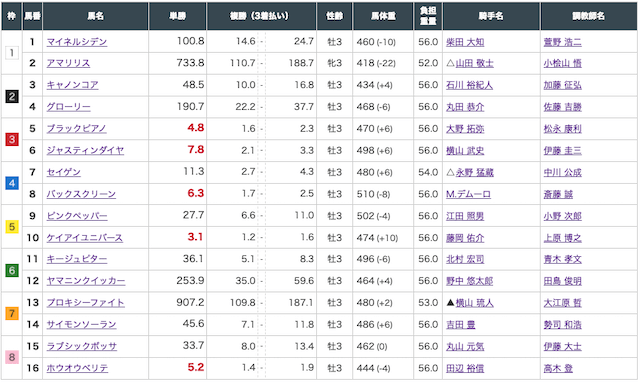Open trainer link 伊藤 大士

pyautogui.click(x=562, y=347)
